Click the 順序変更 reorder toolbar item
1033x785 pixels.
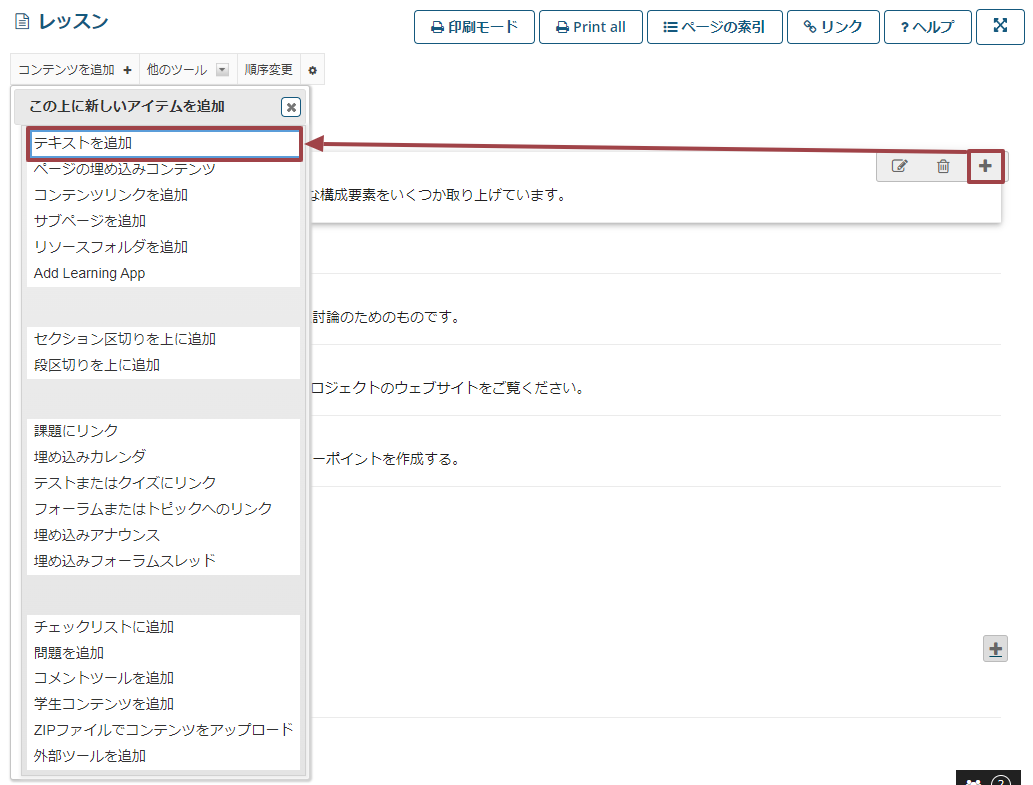[268, 70]
